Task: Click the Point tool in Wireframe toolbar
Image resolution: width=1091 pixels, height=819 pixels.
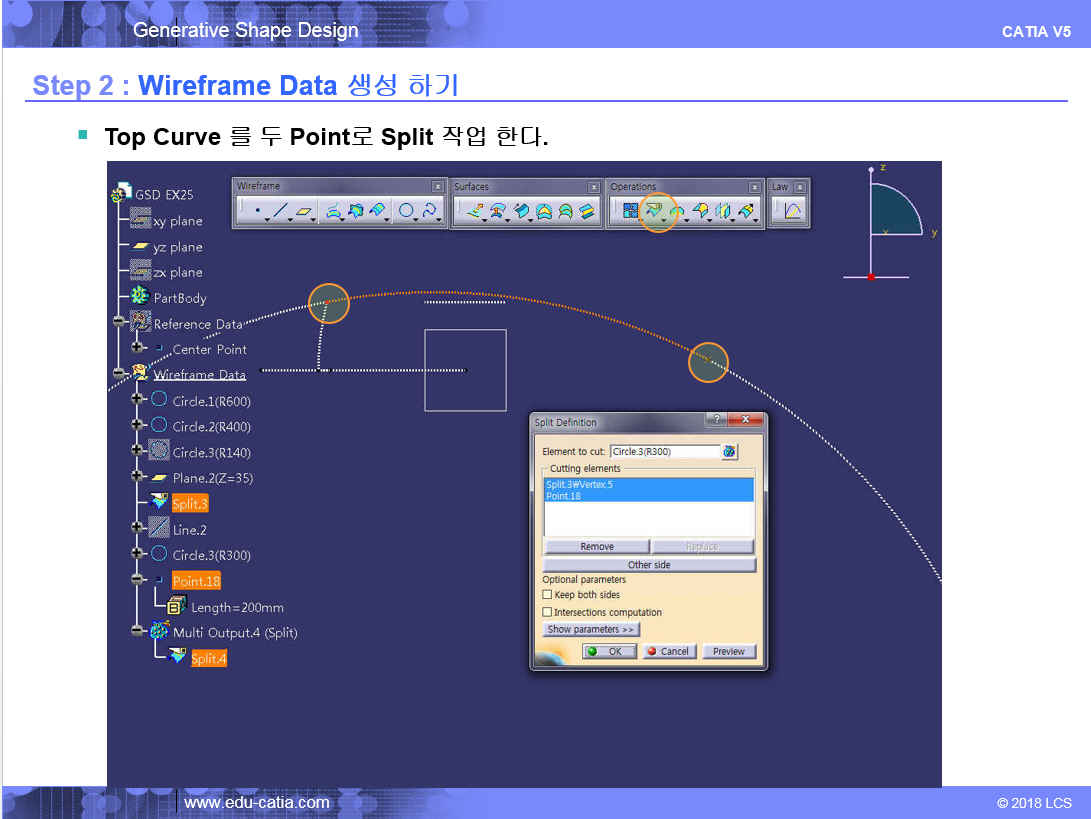Action: click(258, 211)
